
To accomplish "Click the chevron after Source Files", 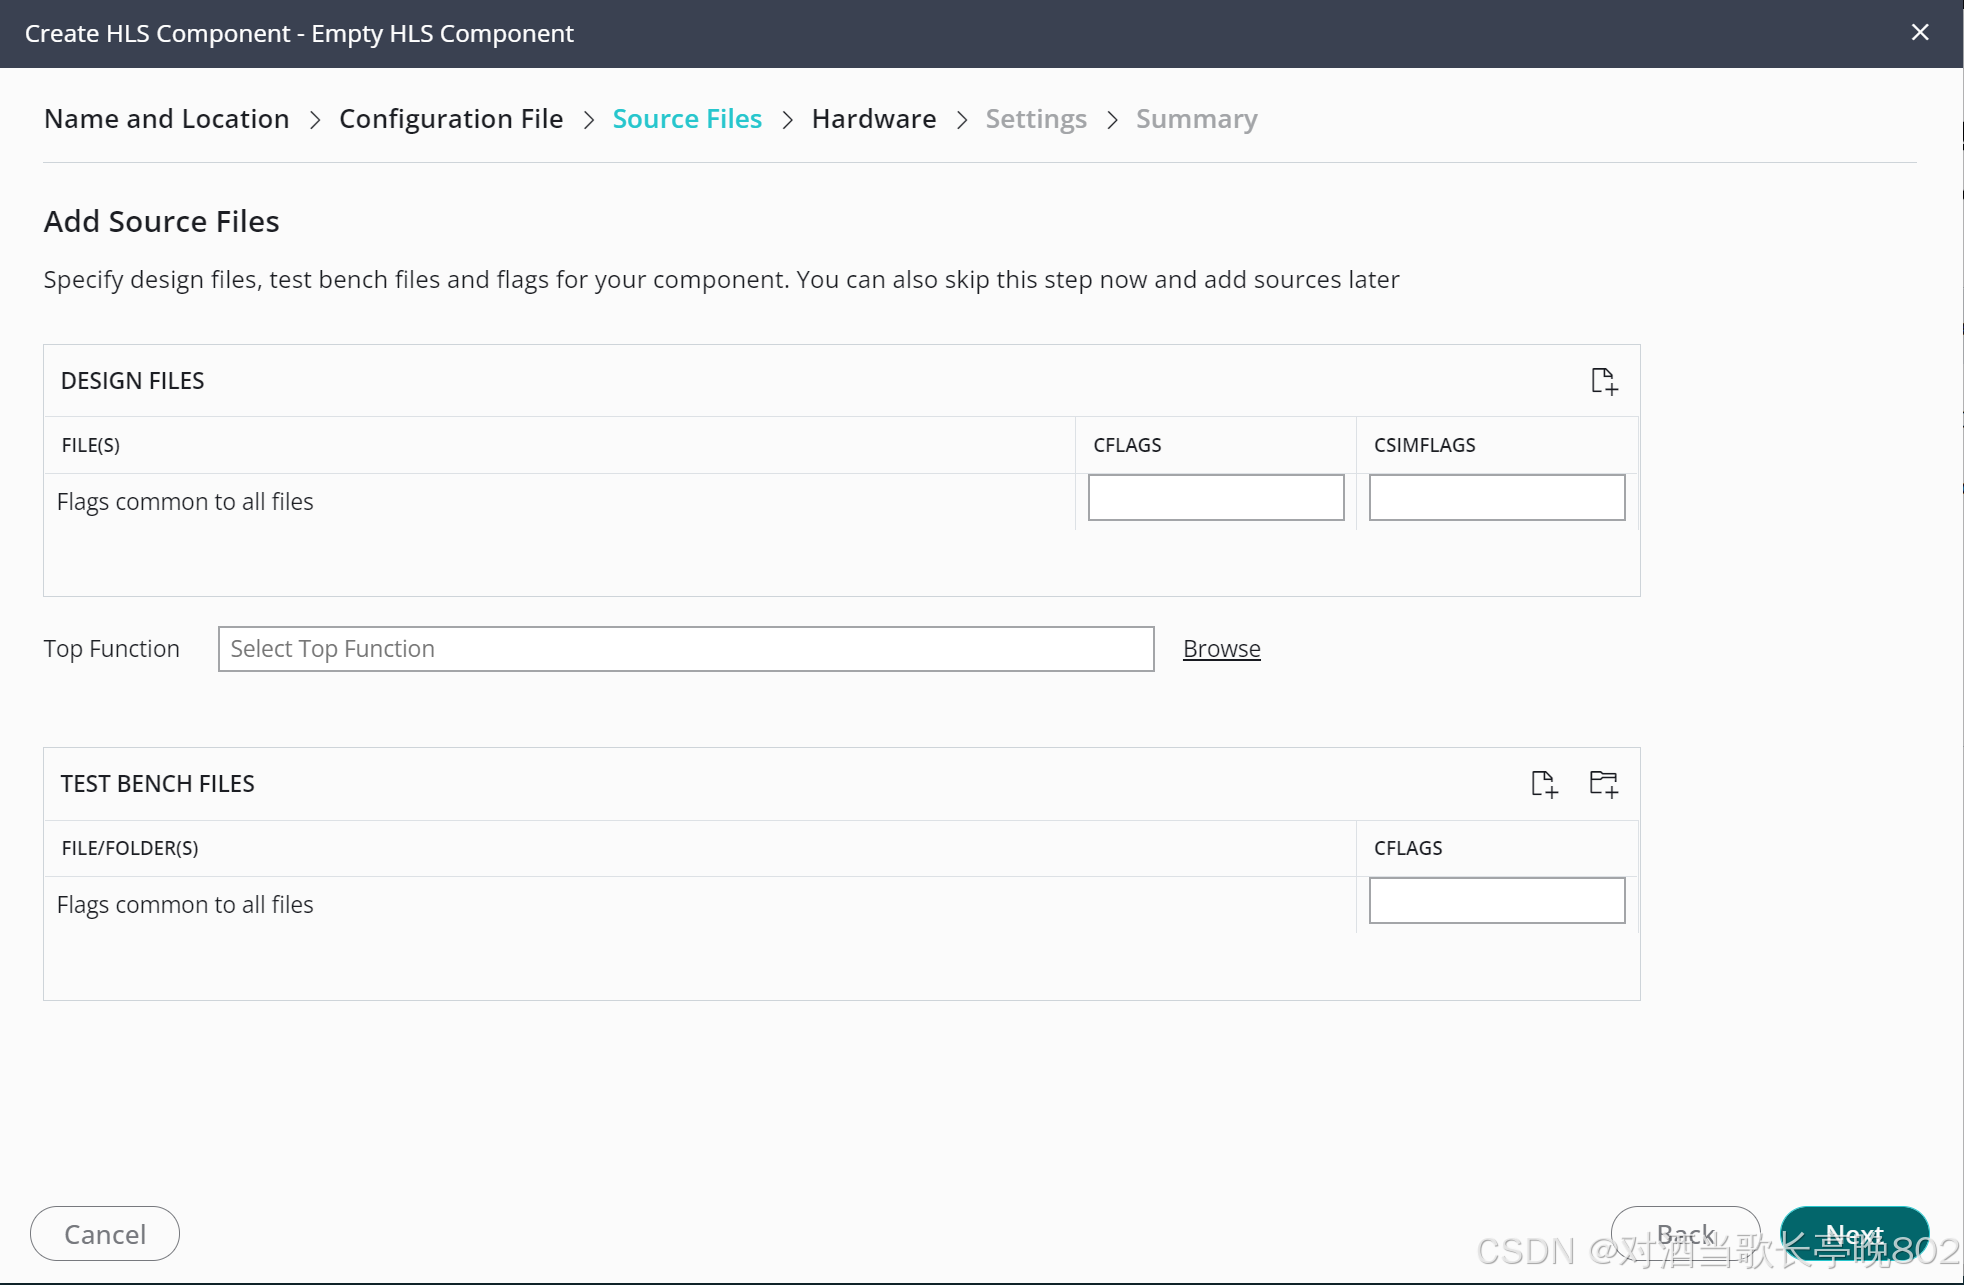I will 788,120.
